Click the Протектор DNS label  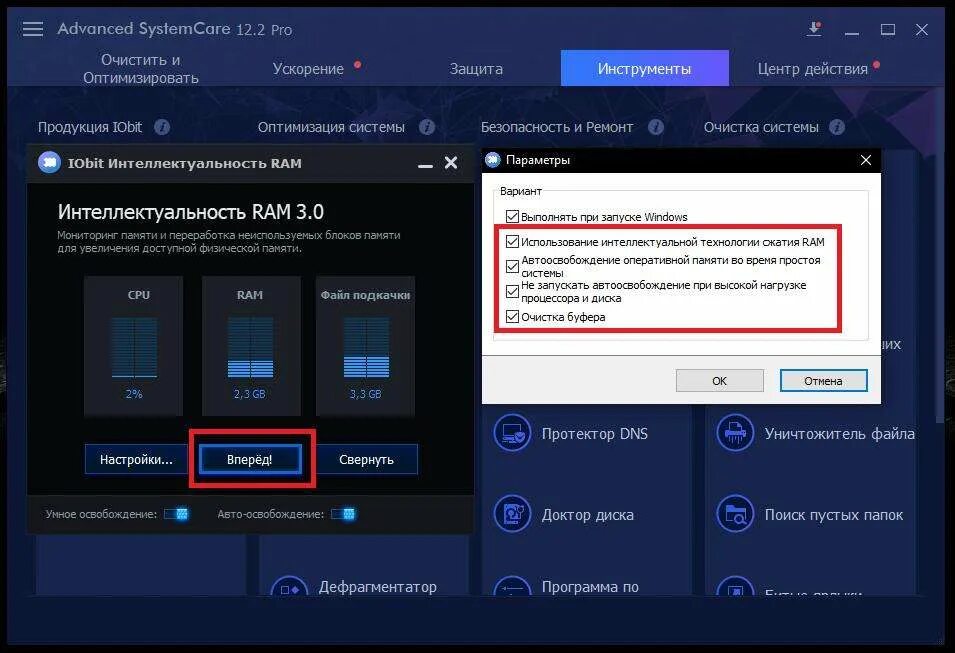point(595,434)
